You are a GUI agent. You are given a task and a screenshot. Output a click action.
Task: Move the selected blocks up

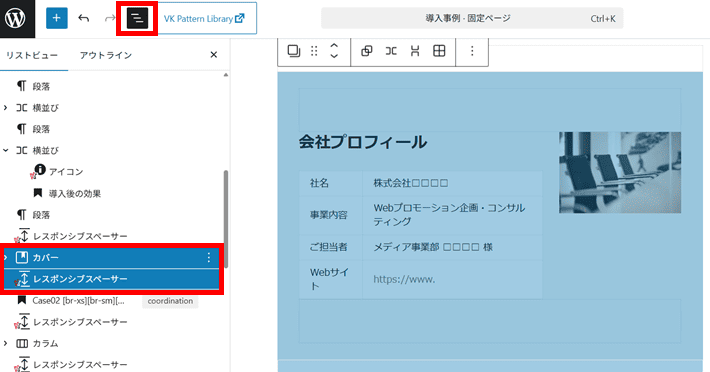point(334,46)
